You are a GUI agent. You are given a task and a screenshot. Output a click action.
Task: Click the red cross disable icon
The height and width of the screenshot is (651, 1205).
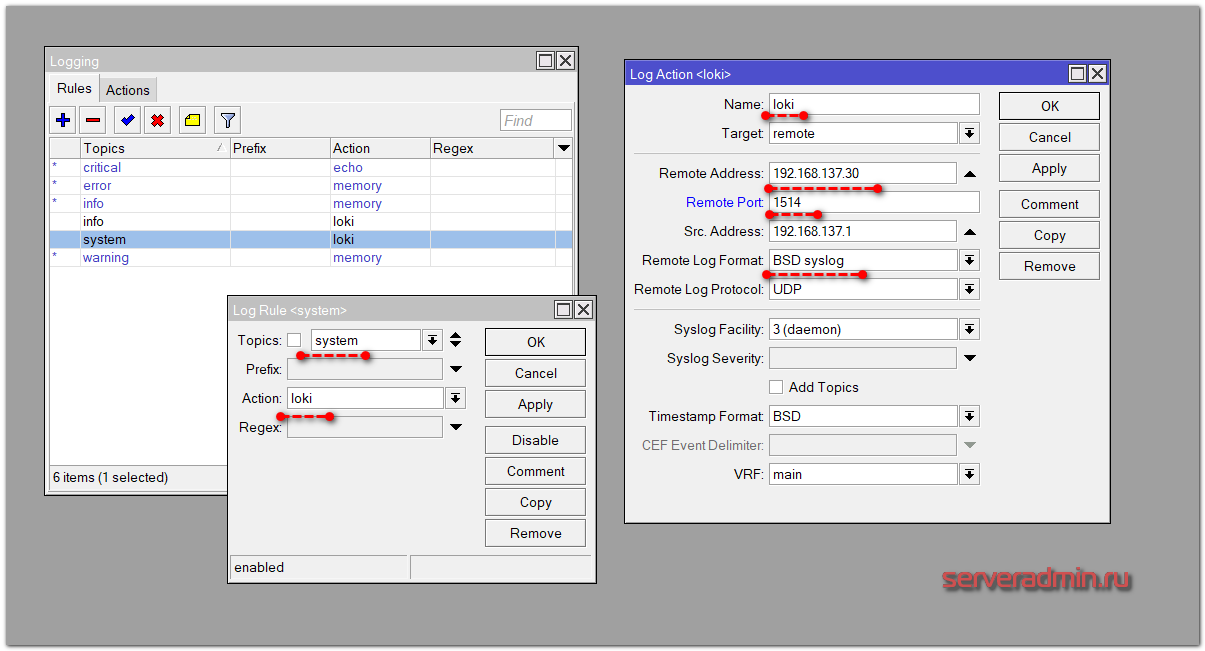tap(157, 121)
